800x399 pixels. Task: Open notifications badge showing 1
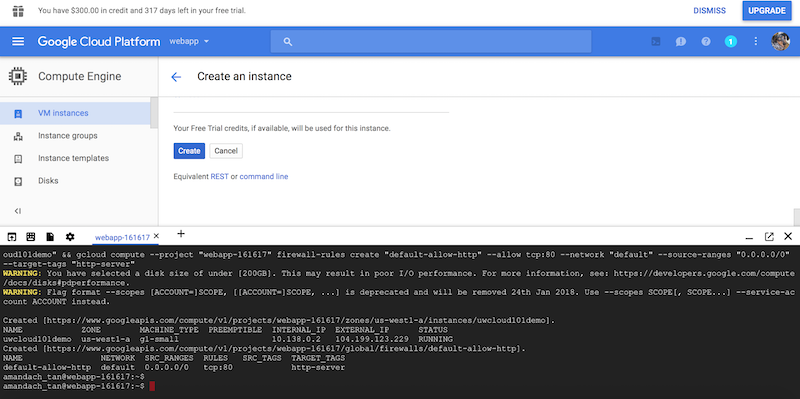coord(731,41)
